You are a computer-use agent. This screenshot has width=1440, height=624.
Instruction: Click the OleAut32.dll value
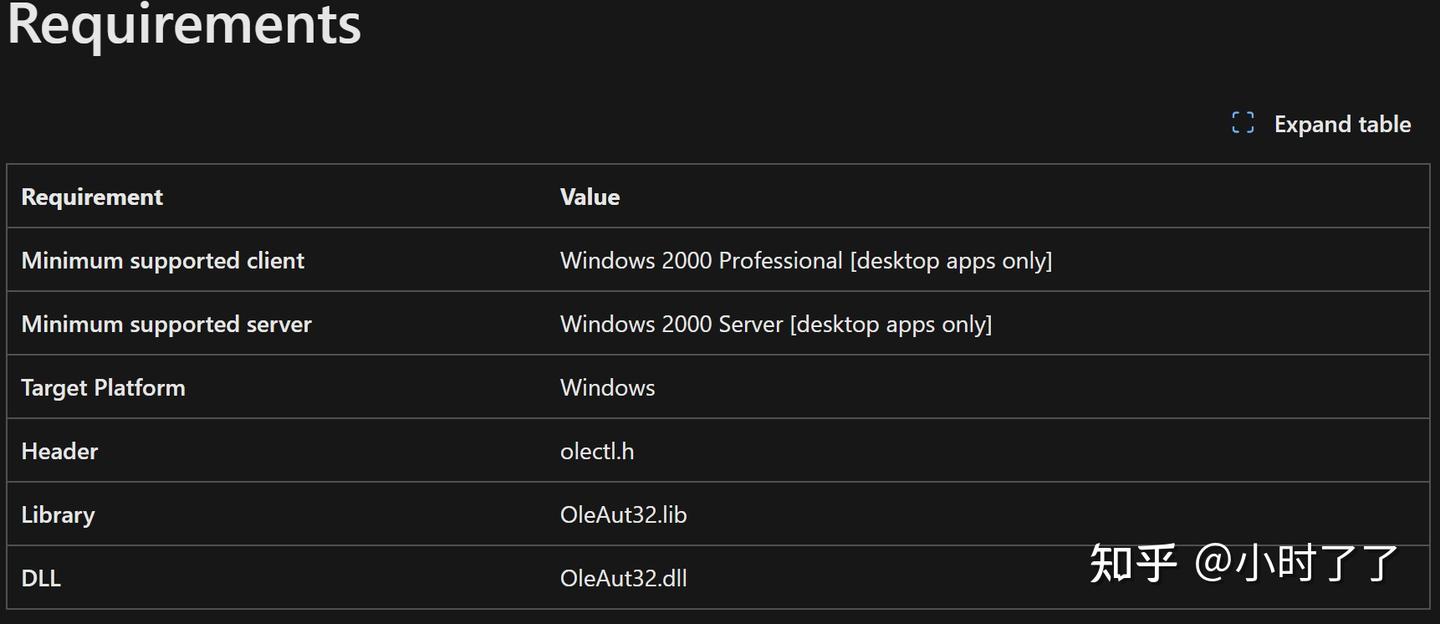click(x=623, y=578)
